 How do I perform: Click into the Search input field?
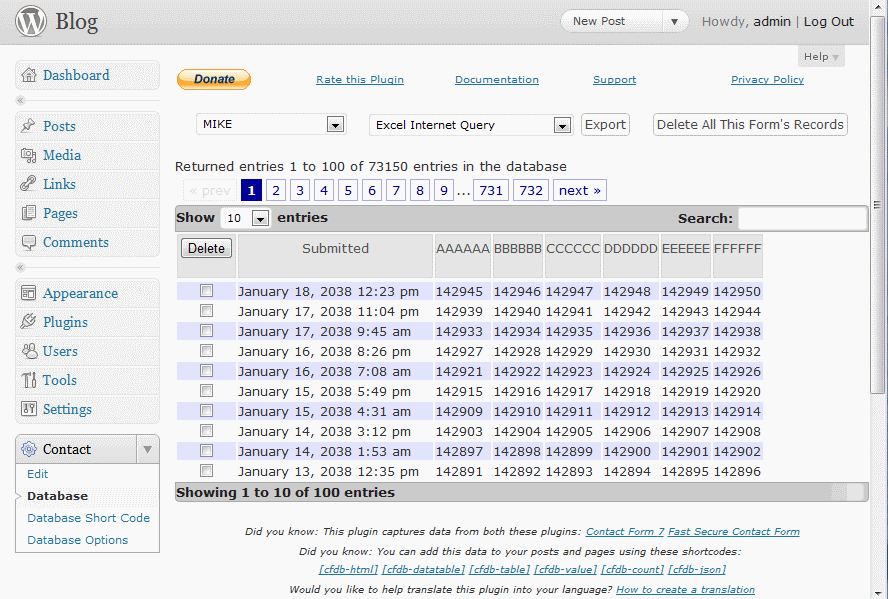pyautogui.click(x=802, y=218)
